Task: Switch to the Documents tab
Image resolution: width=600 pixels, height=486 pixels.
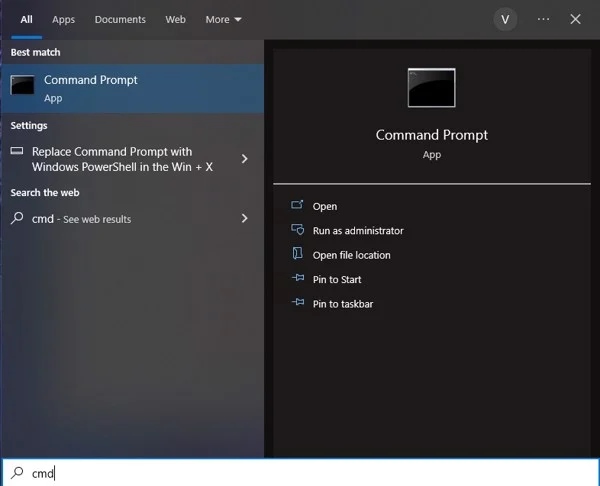Action: (120, 20)
